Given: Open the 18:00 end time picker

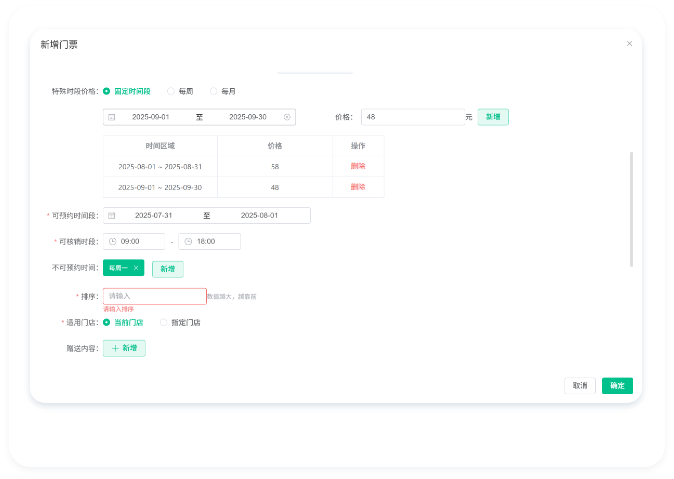Looking at the screenshot, I should (x=213, y=241).
